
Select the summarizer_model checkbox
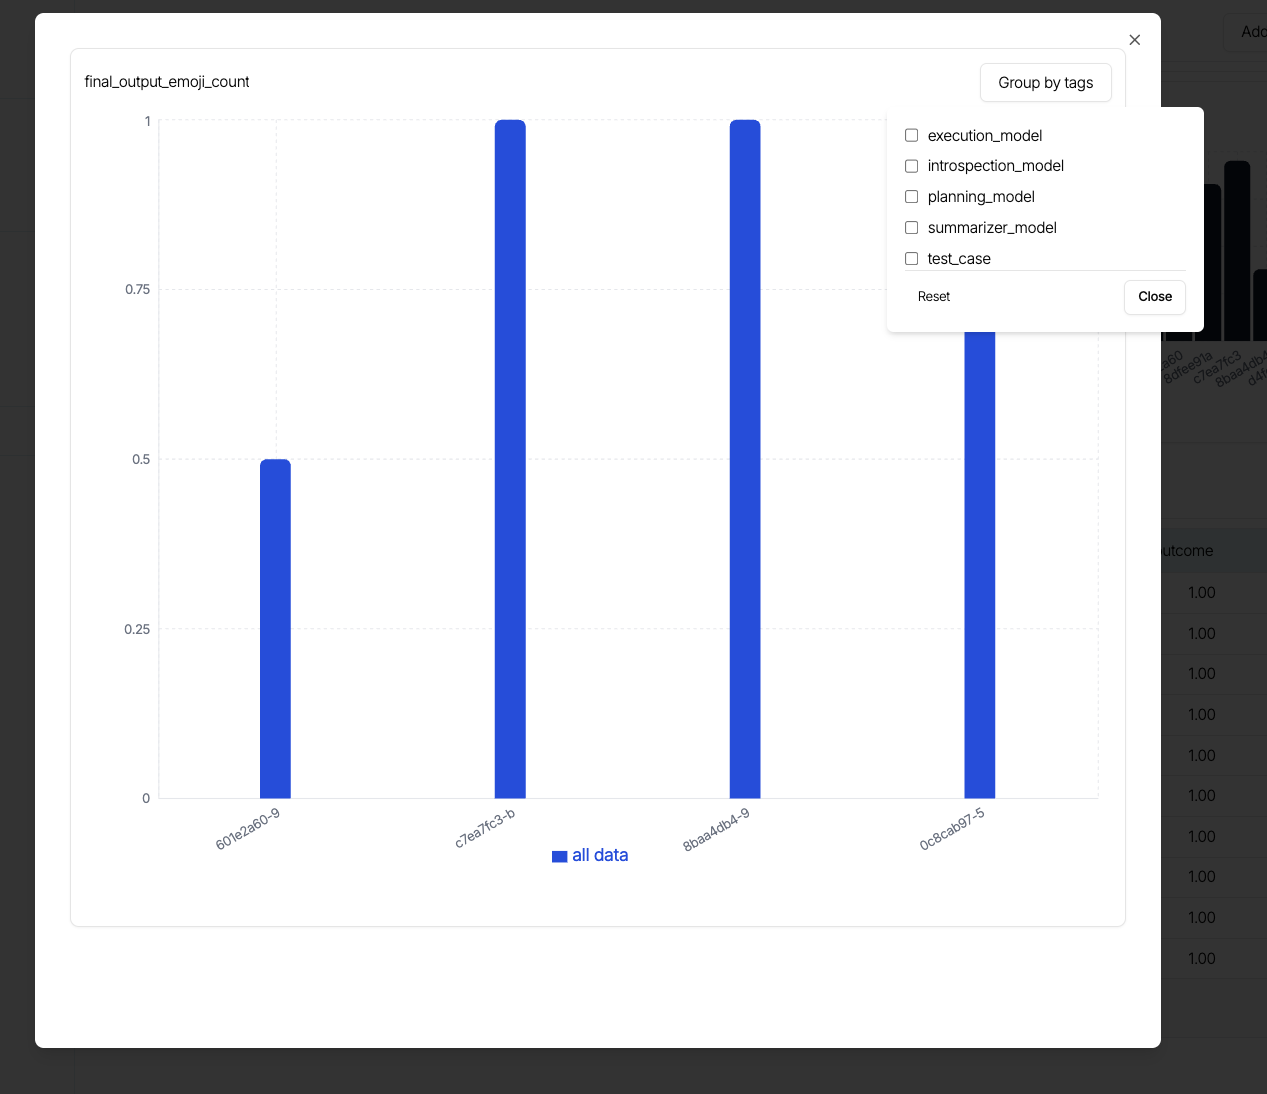click(911, 228)
